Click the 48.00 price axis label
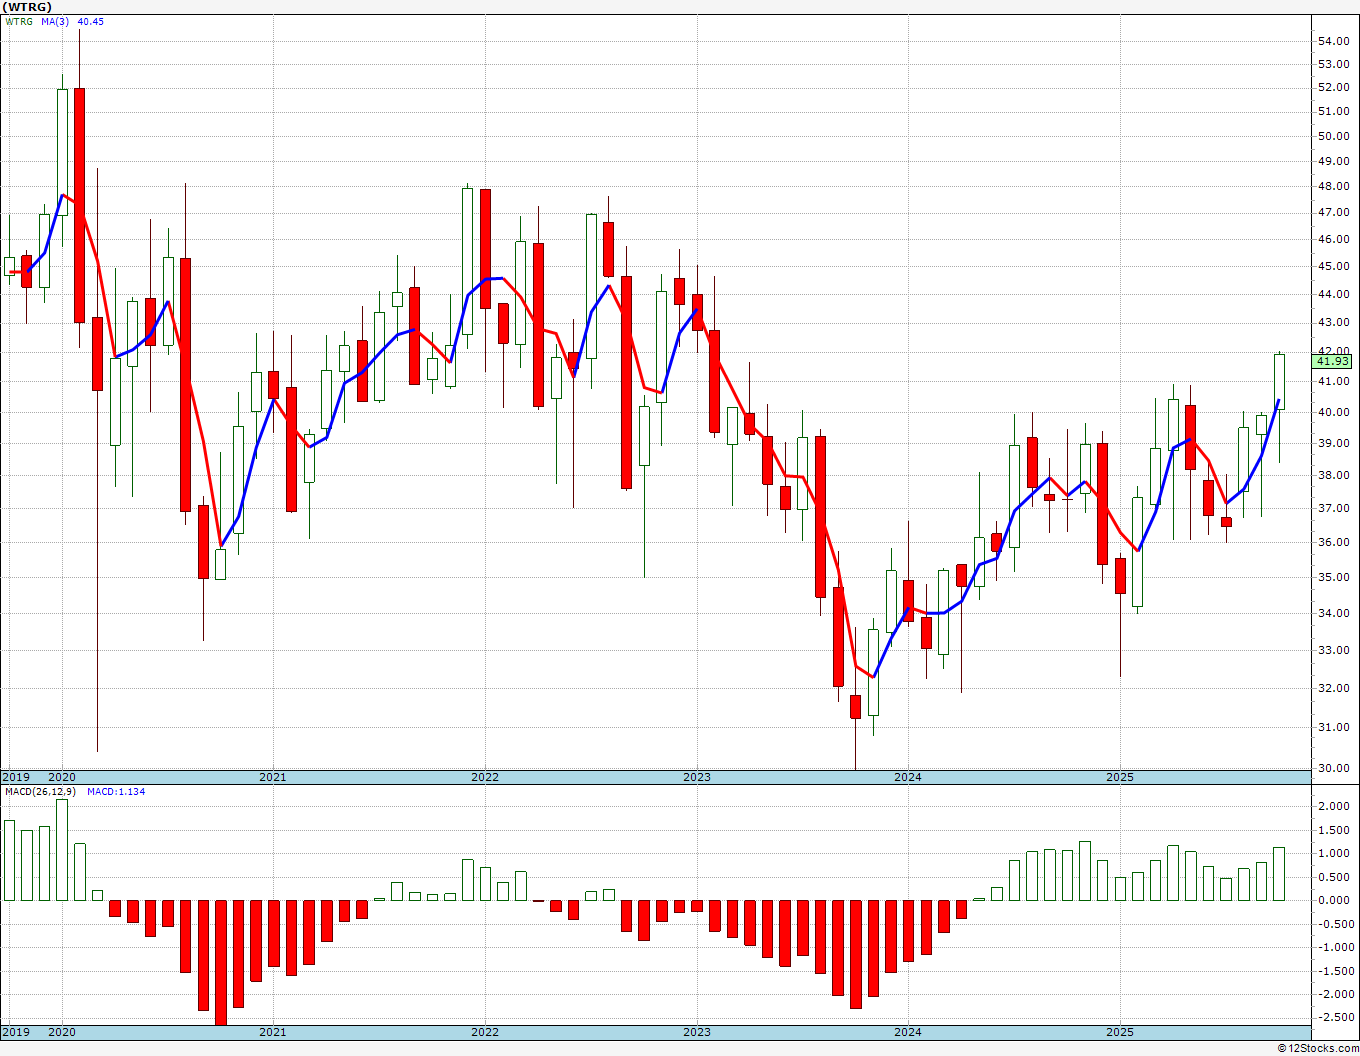The height and width of the screenshot is (1056, 1360). coord(1334,186)
